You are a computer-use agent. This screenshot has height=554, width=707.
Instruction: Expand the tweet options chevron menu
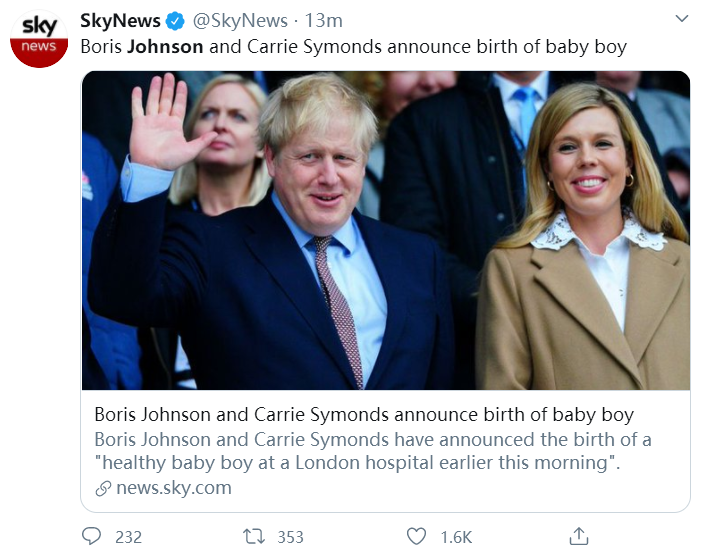pyautogui.click(x=681, y=19)
